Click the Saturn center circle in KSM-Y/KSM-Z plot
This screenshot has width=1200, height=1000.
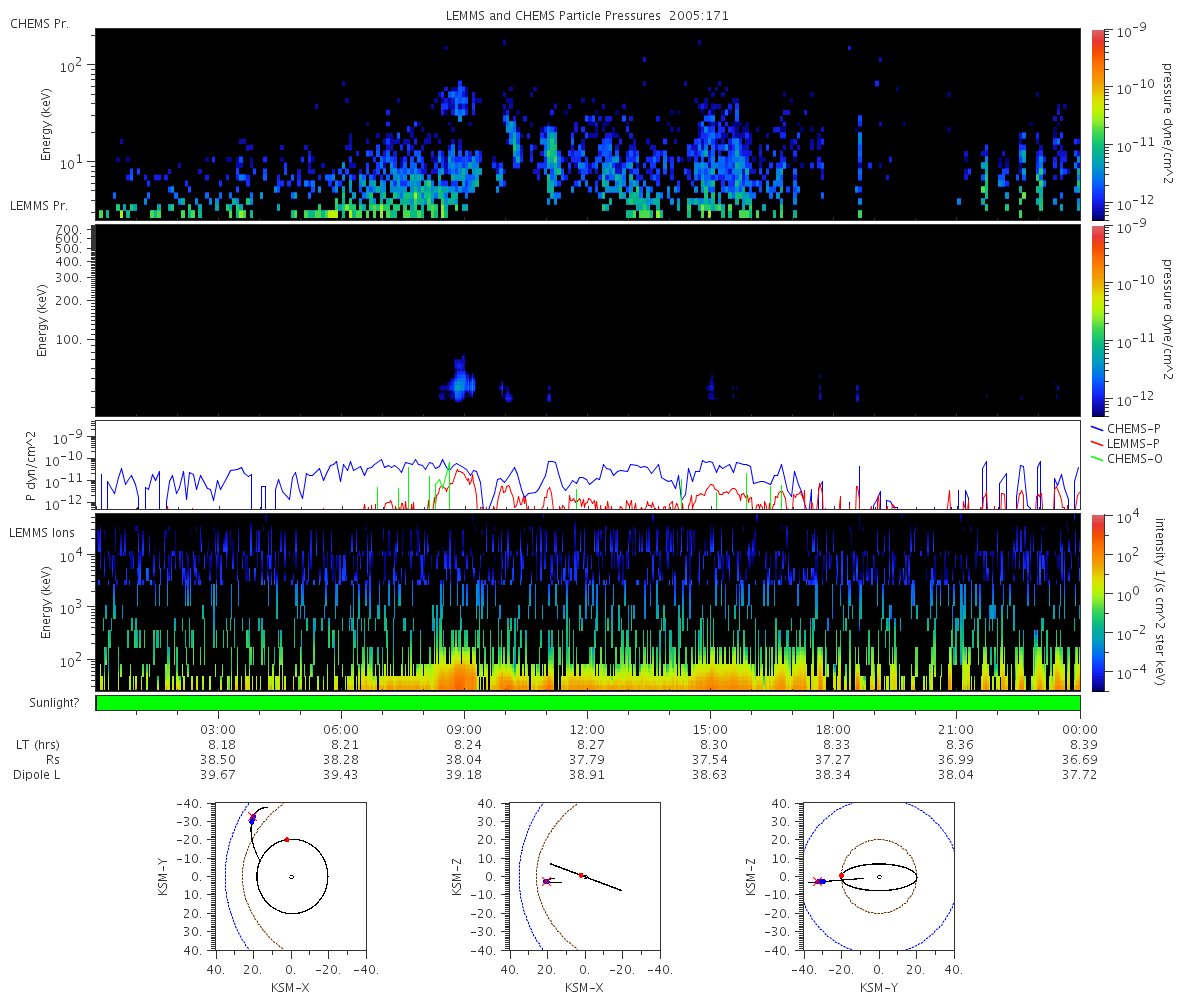(879, 877)
